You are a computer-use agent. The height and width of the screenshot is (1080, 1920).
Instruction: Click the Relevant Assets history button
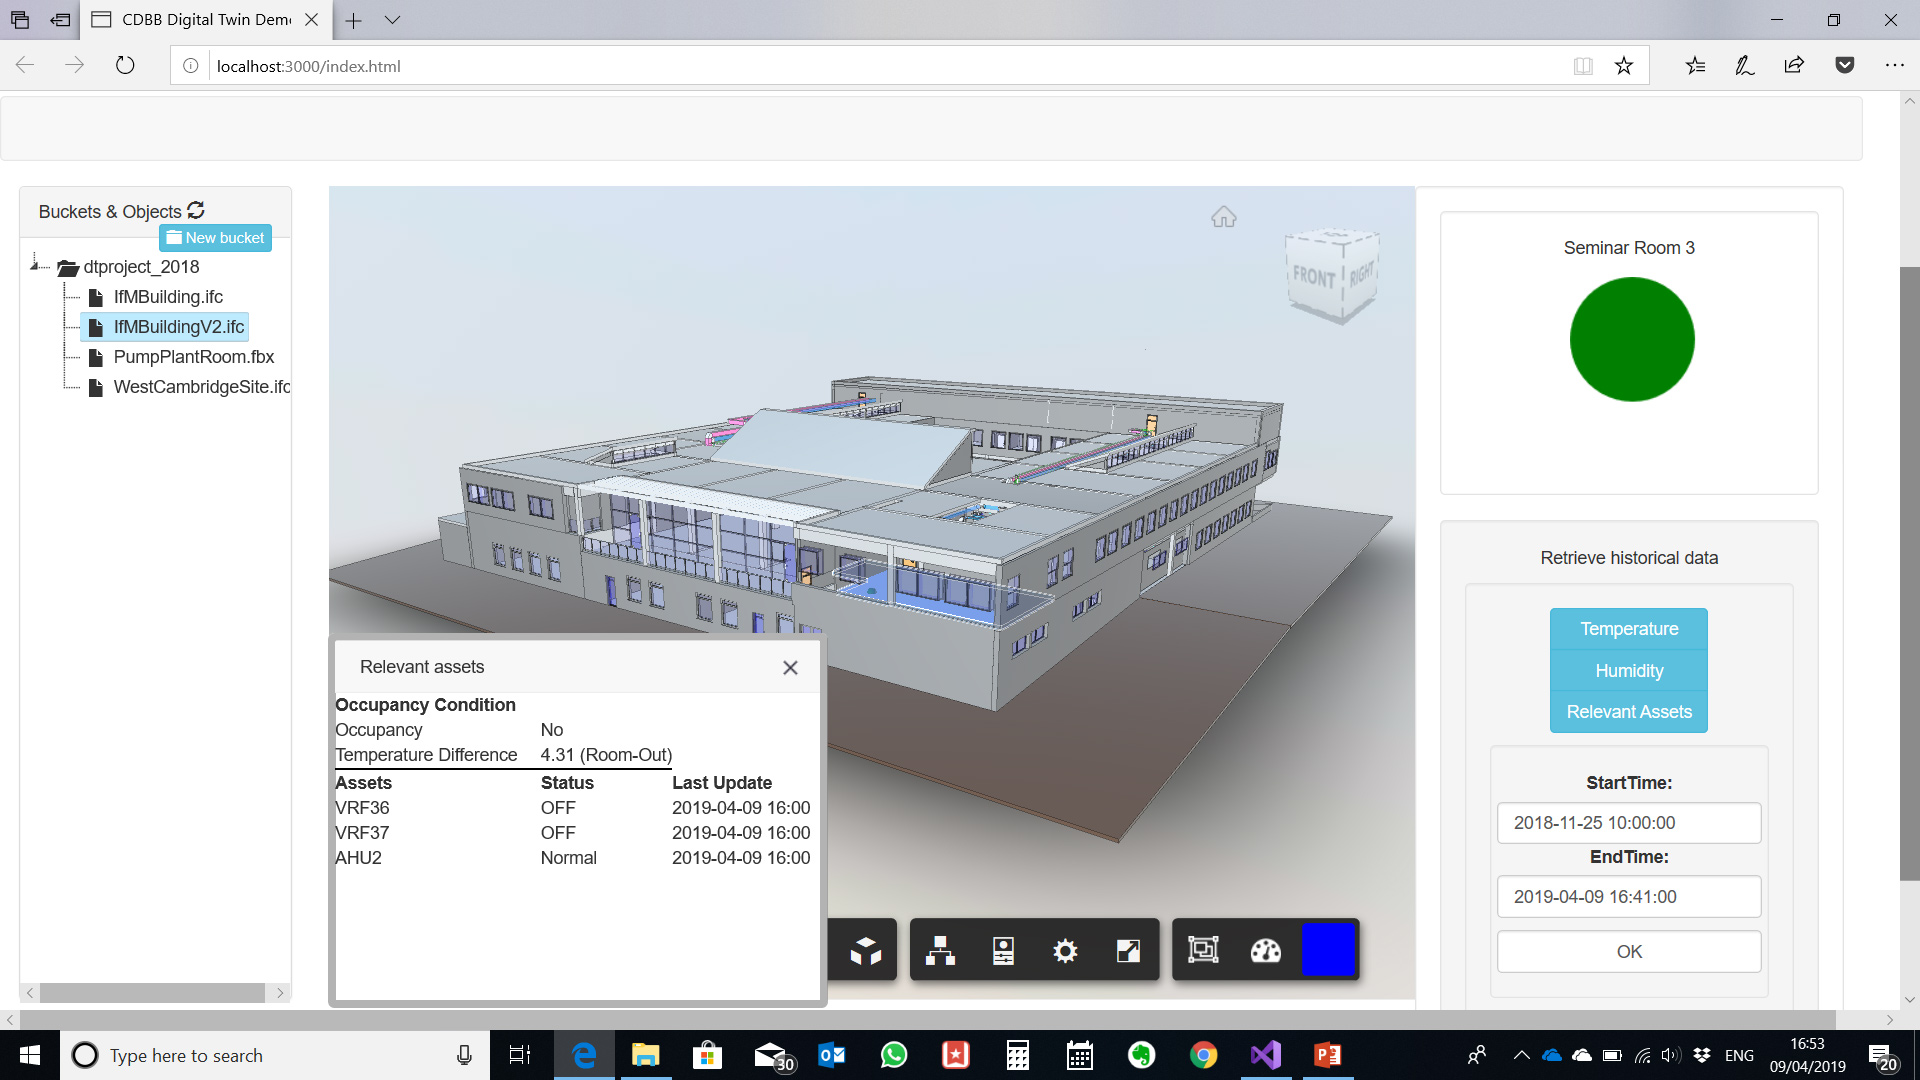[1629, 712]
